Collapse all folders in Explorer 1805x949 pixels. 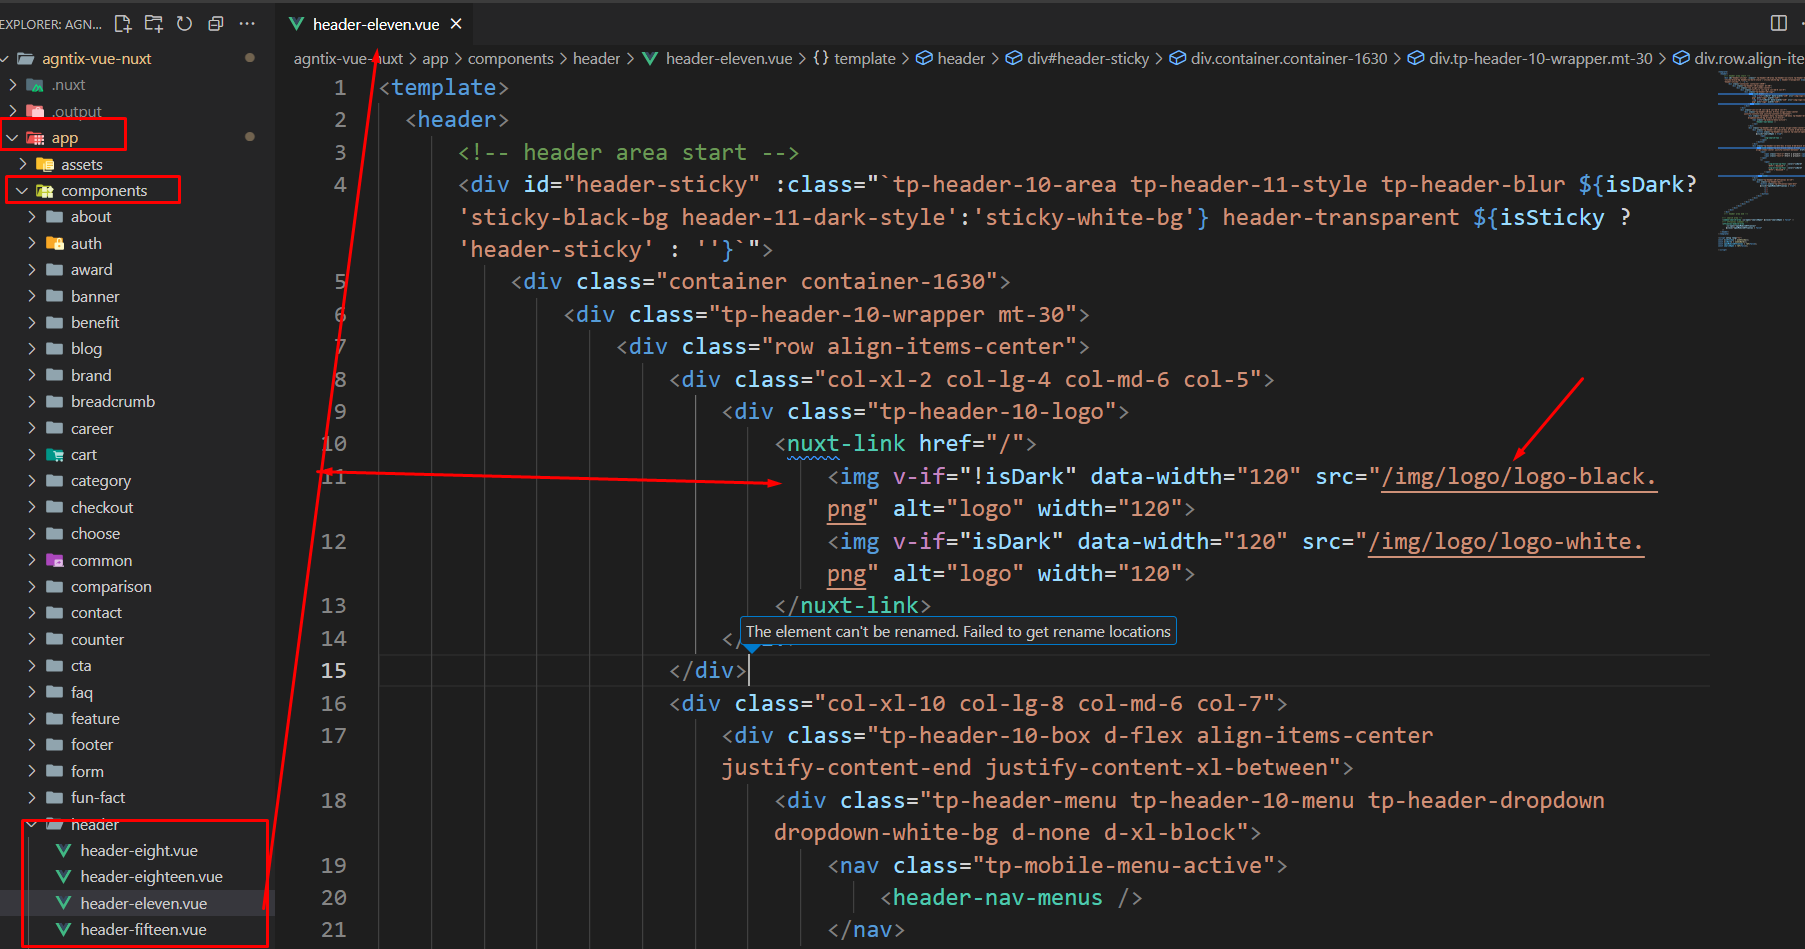click(216, 23)
